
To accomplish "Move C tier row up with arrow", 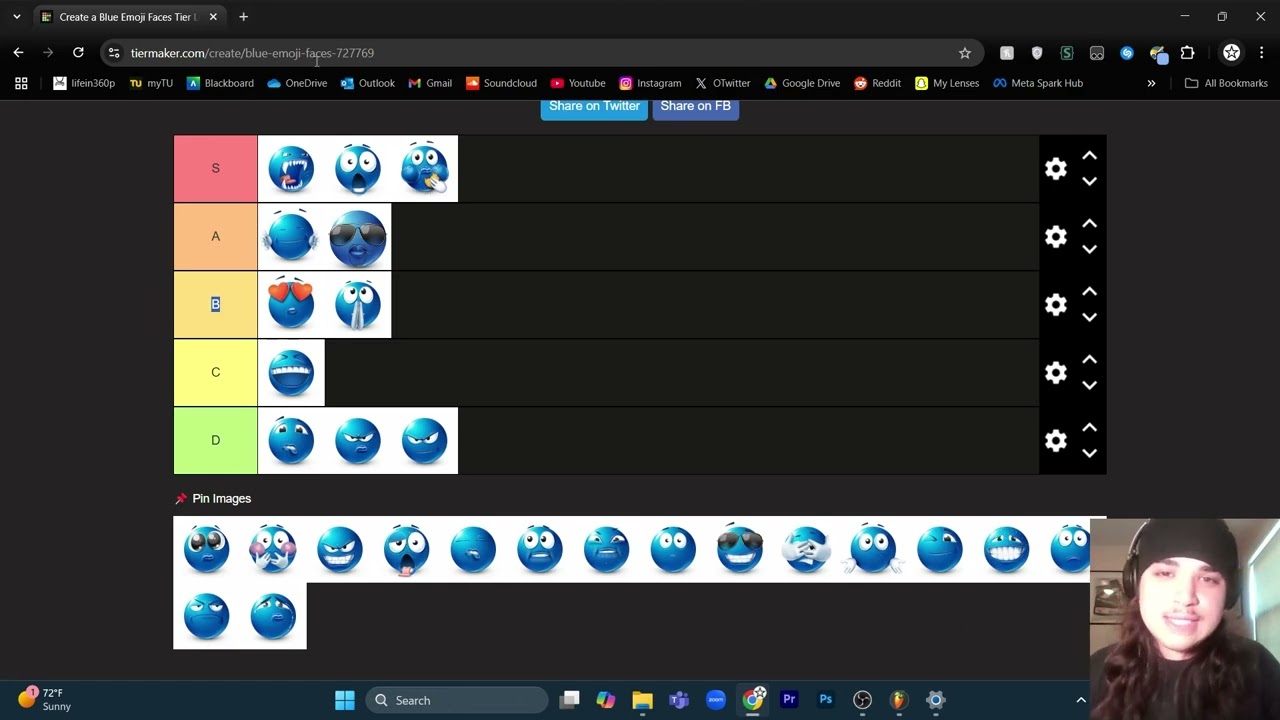I will pos(1089,360).
